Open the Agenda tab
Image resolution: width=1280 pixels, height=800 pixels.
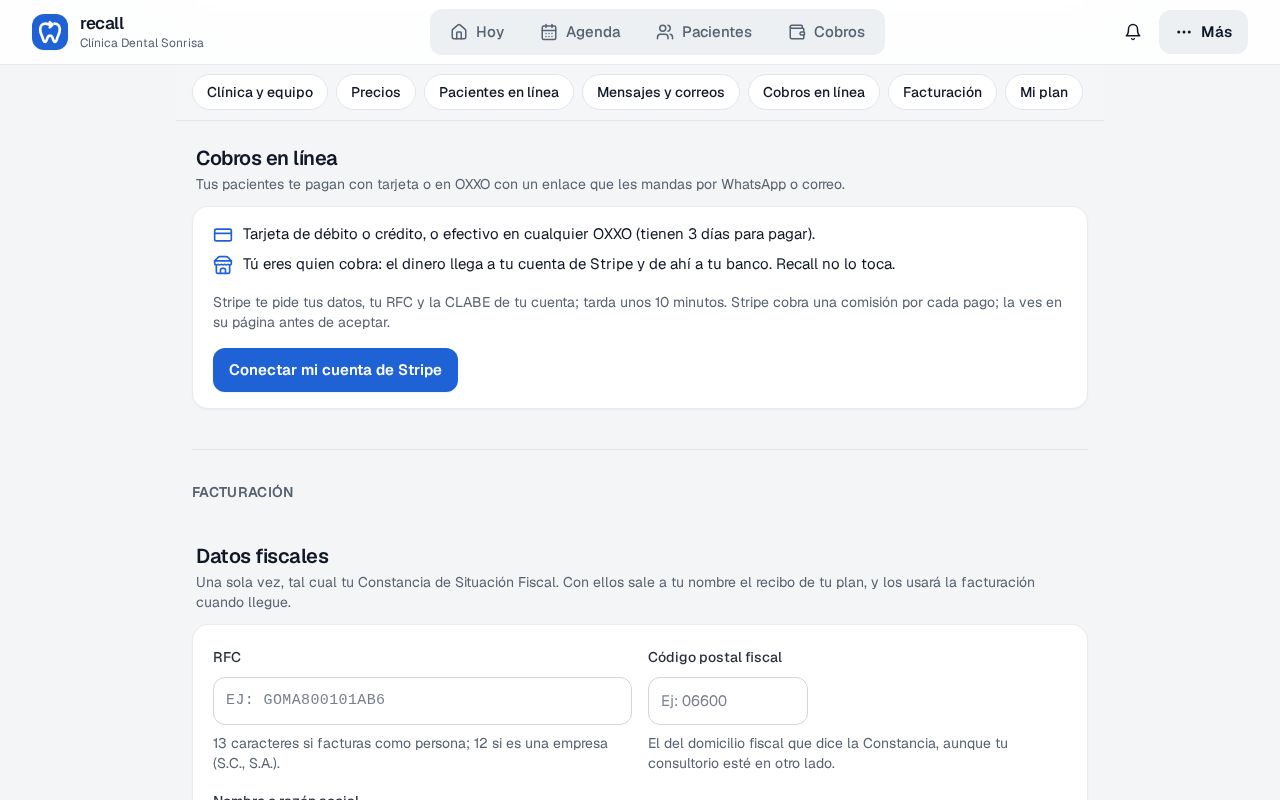click(580, 32)
